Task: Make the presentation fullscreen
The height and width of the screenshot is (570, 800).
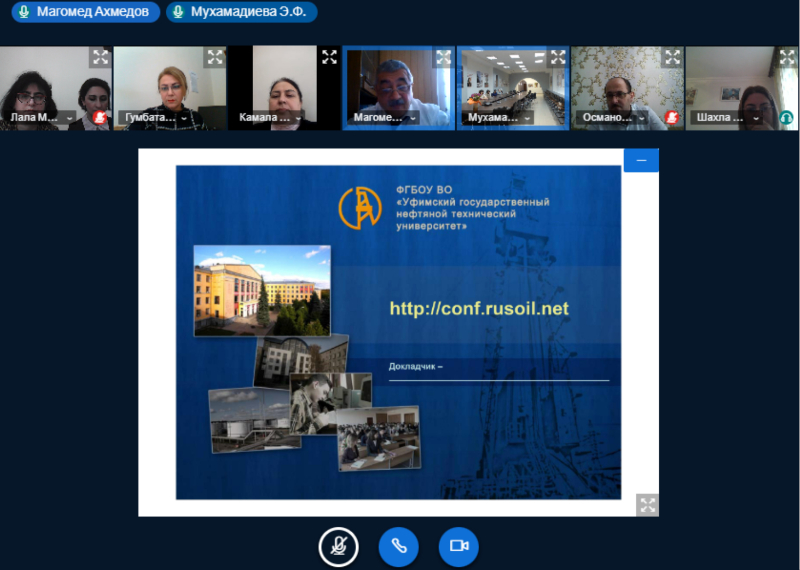Action: pyautogui.click(x=648, y=505)
